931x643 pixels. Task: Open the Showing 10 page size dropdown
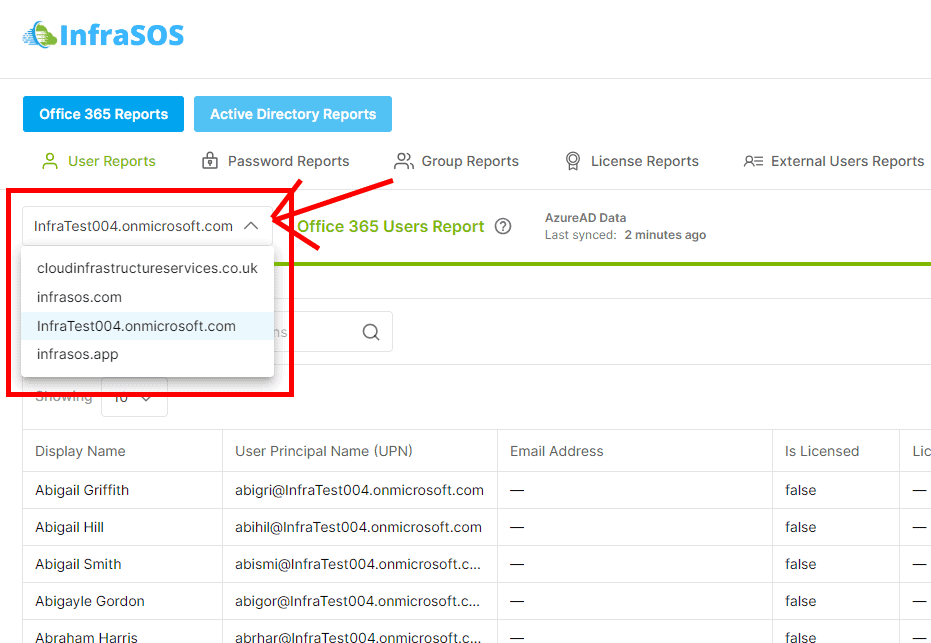(x=134, y=395)
